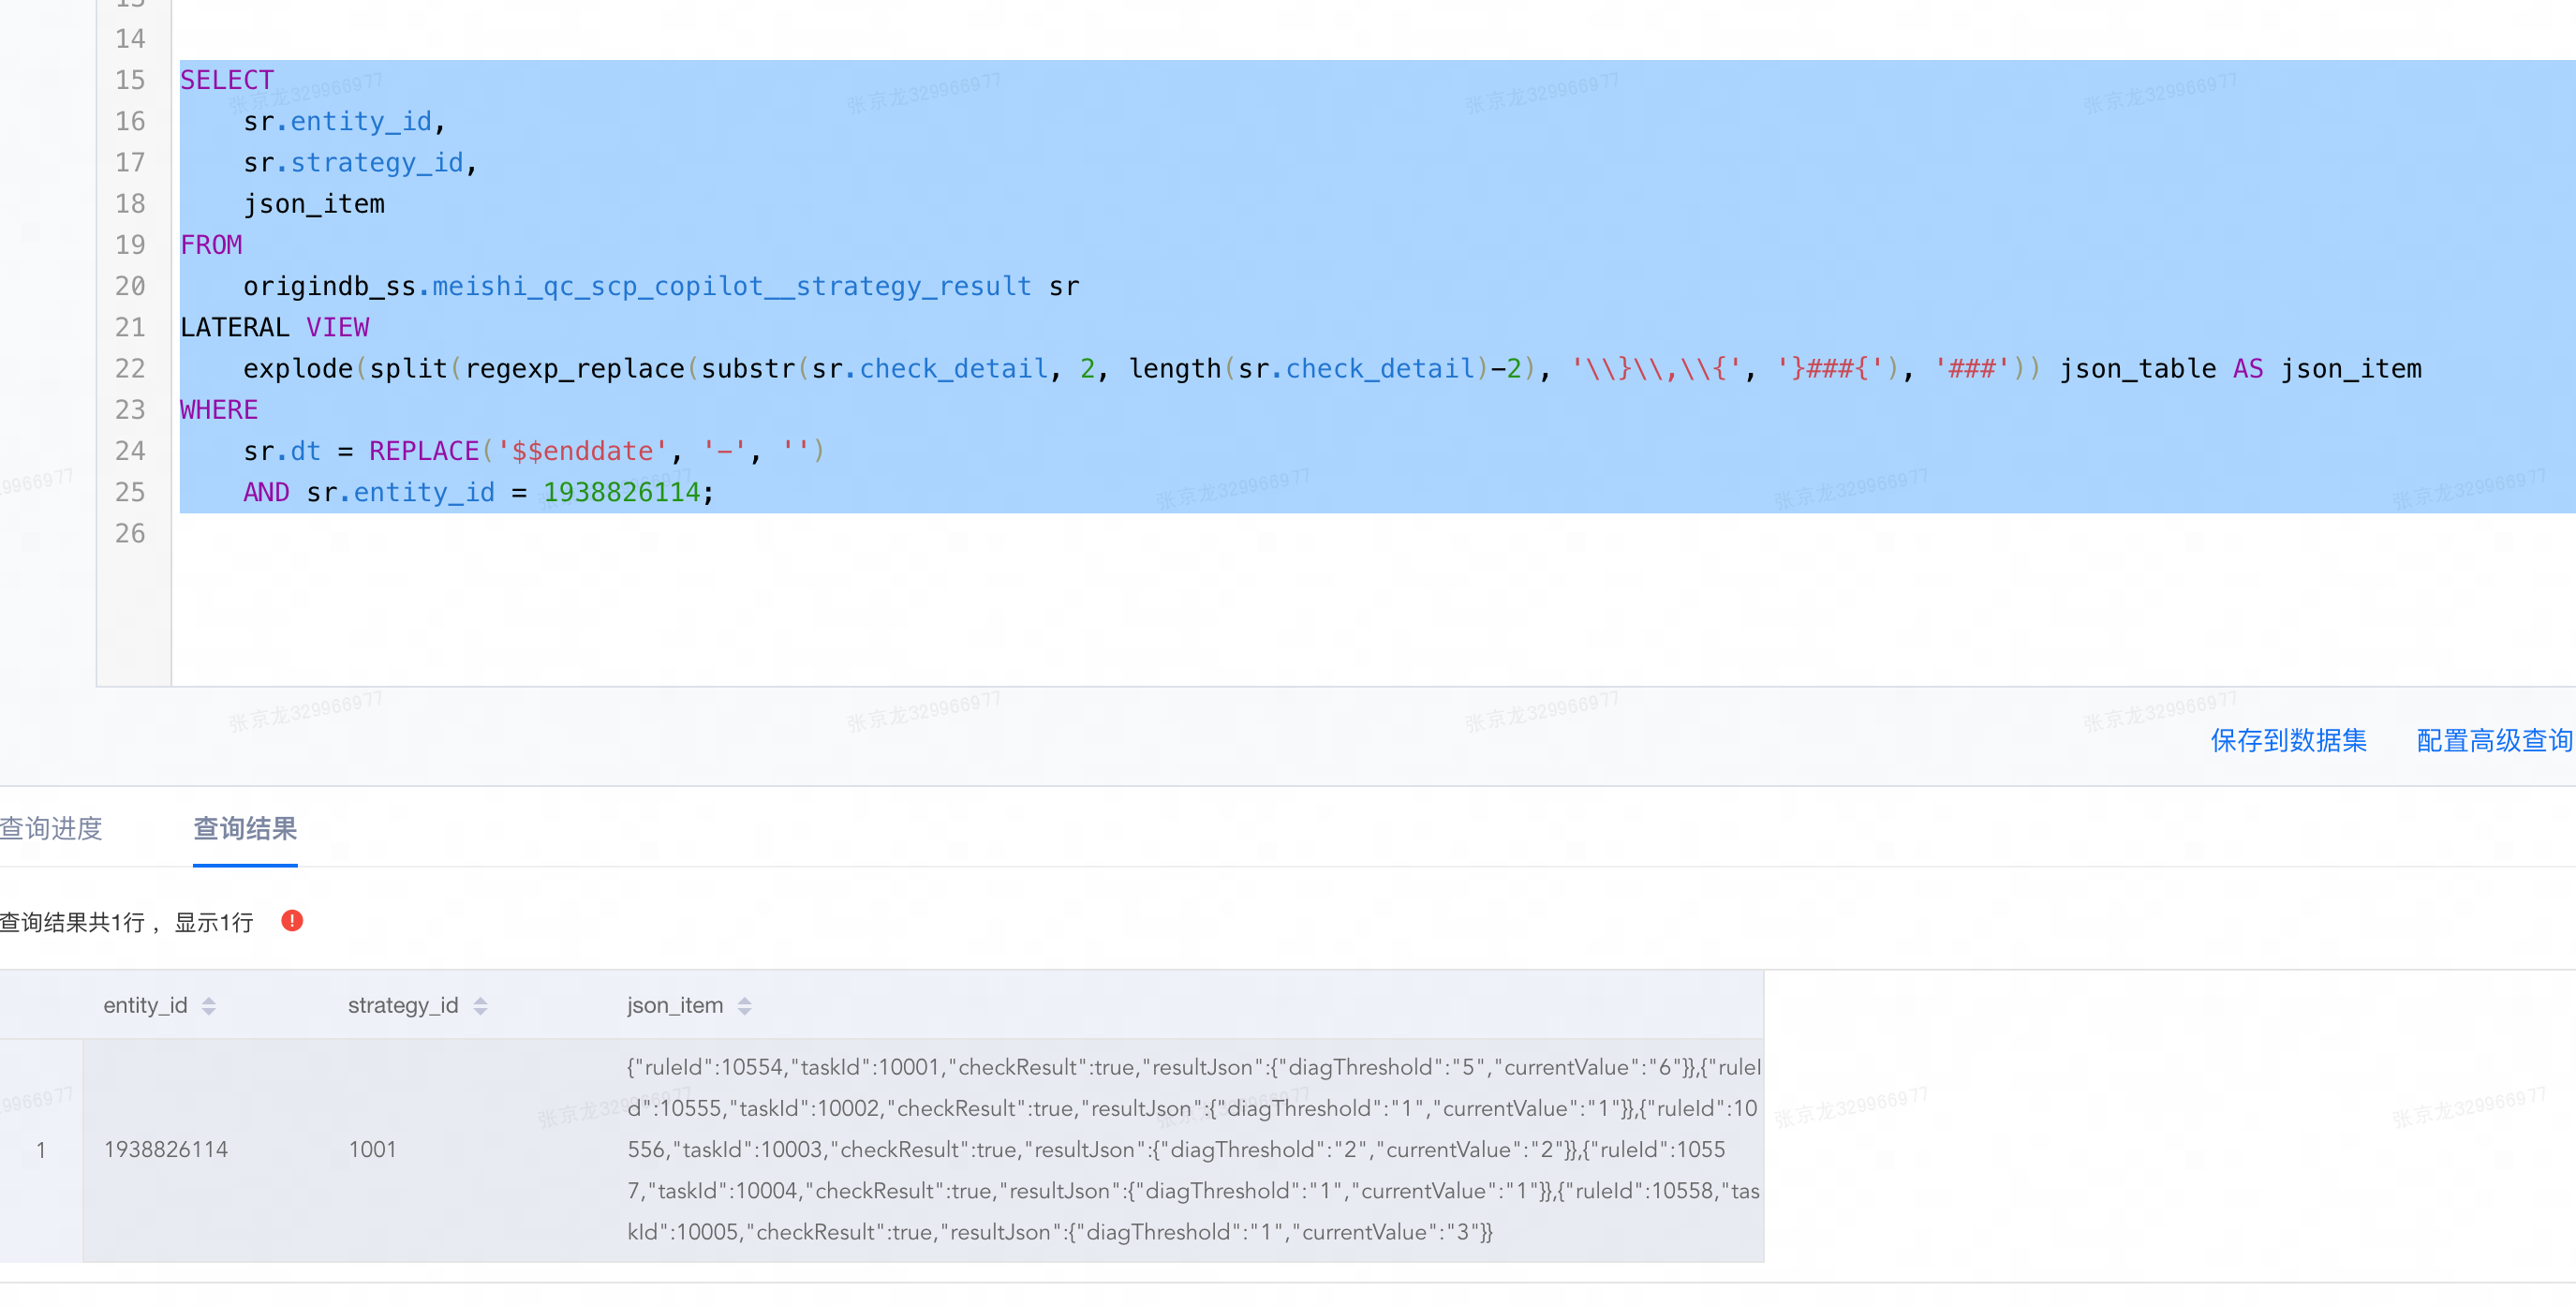Sort by json_item column arrows
Image resolution: width=2576 pixels, height=1306 pixels.
745,1006
